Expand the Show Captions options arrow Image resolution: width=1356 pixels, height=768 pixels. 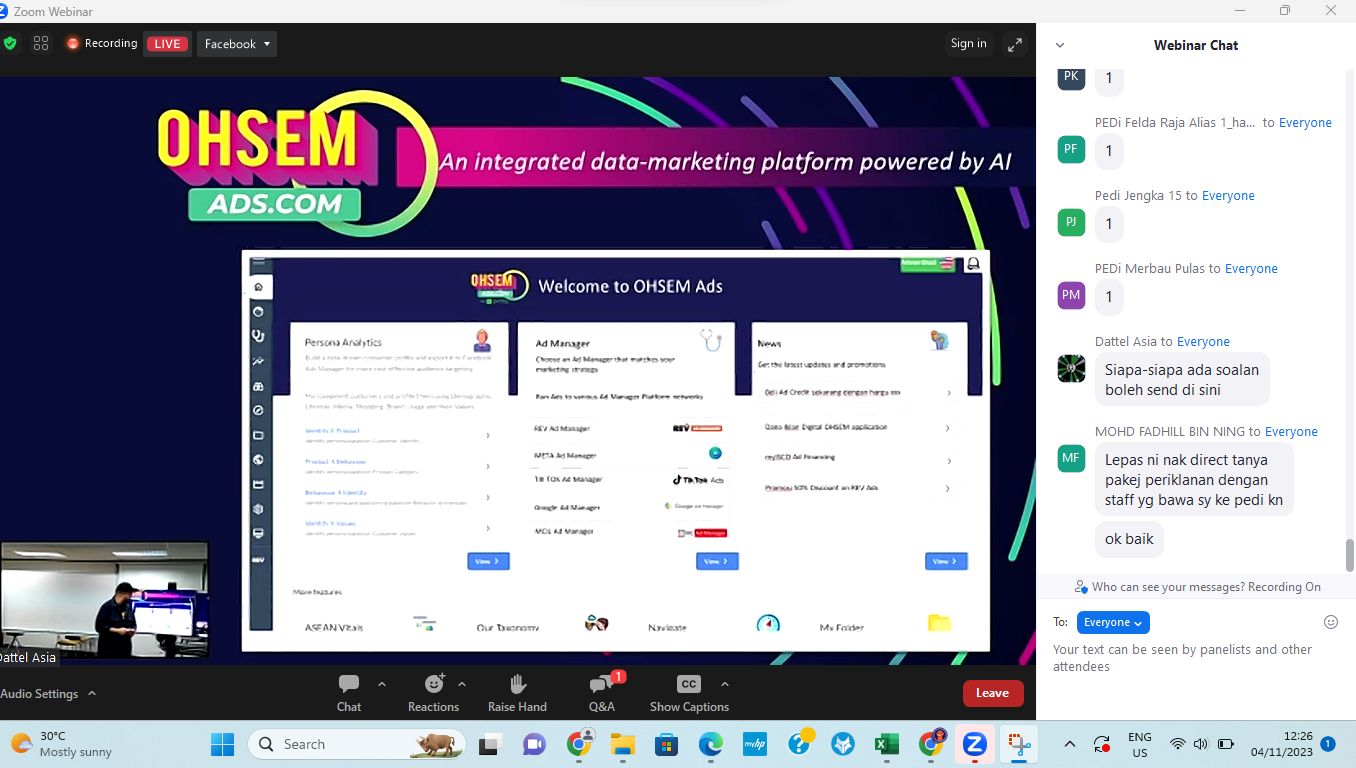coord(725,684)
